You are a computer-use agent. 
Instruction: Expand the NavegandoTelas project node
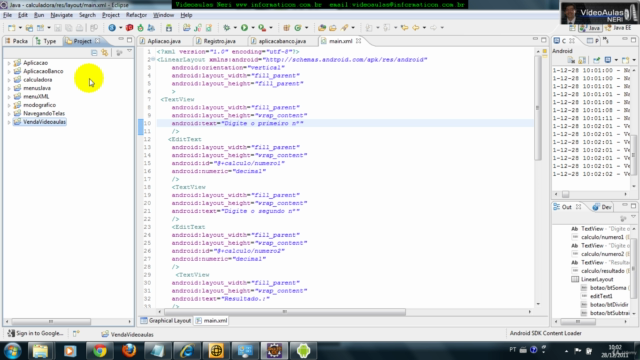click(9, 113)
